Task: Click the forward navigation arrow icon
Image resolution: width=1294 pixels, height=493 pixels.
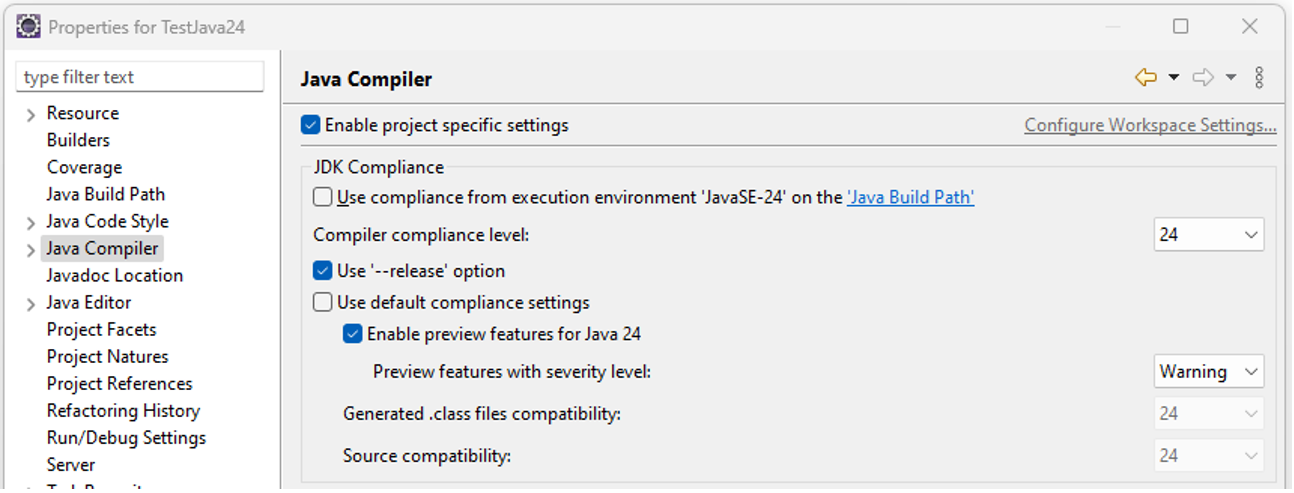Action: point(1204,78)
